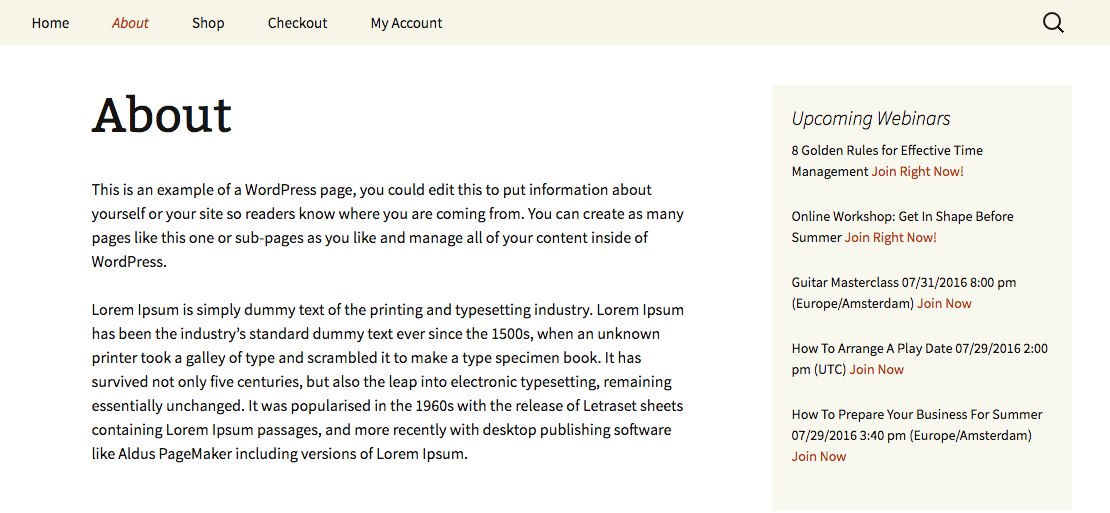This screenshot has height=513, width=1110.
Task: Select the About menu item
Action: [130, 23]
